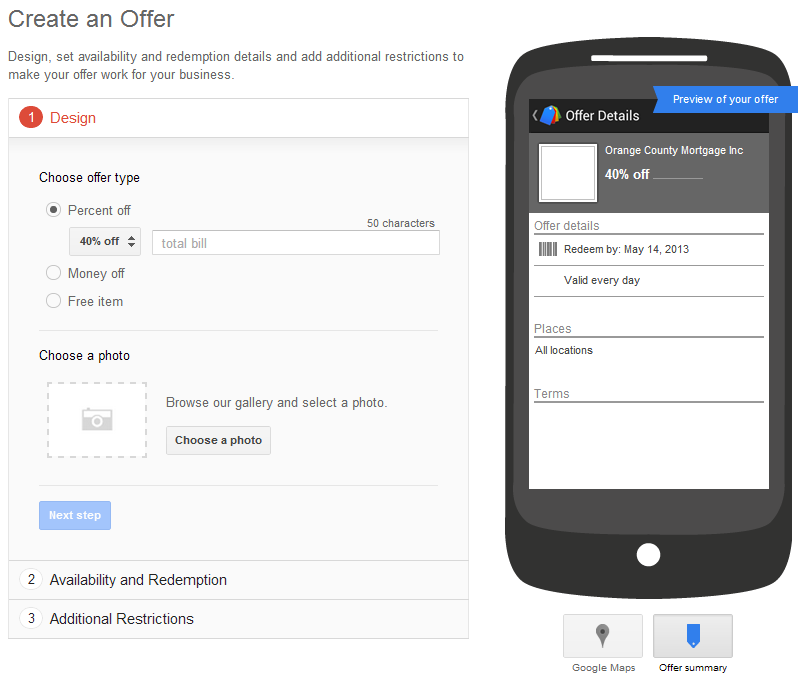Screen dimensions: 809x685
Task: Click the map pin icon above Google Maps
Action: [602, 634]
